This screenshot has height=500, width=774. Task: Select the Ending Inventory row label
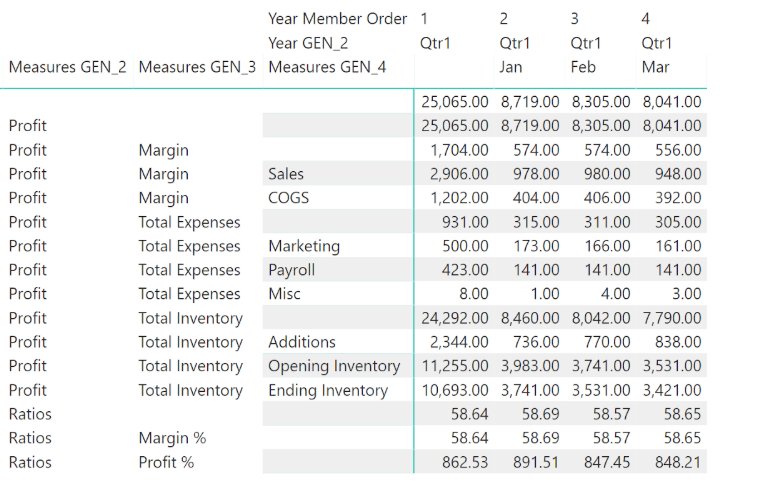point(328,390)
